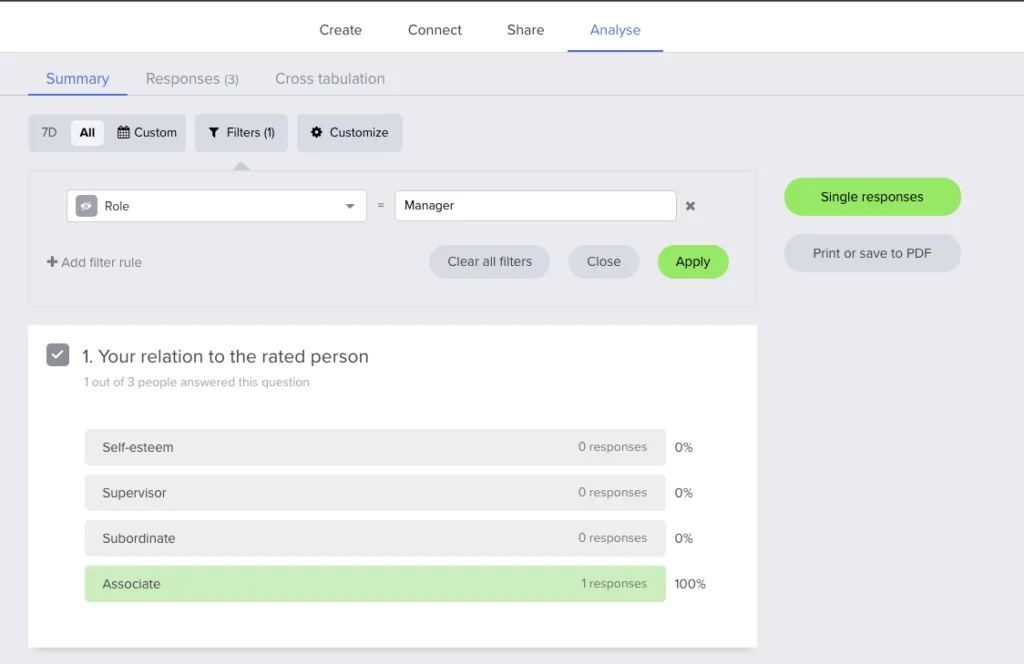Click the eye icon in Role field

pyautogui.click(x=86, y=206)
